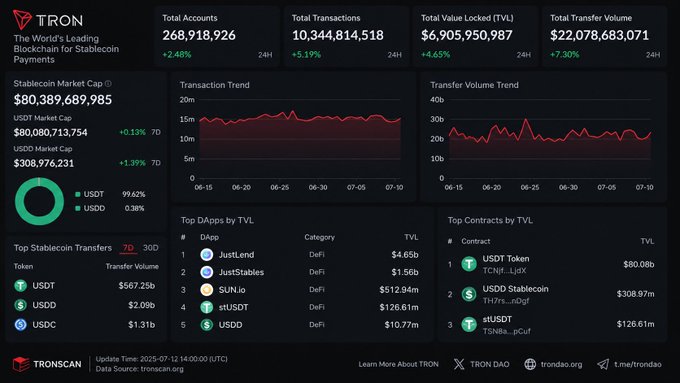This screenshot has width=680, height=383.
Task: Click the USDT transfer volume $567.25b
Action: click(137, 285)
